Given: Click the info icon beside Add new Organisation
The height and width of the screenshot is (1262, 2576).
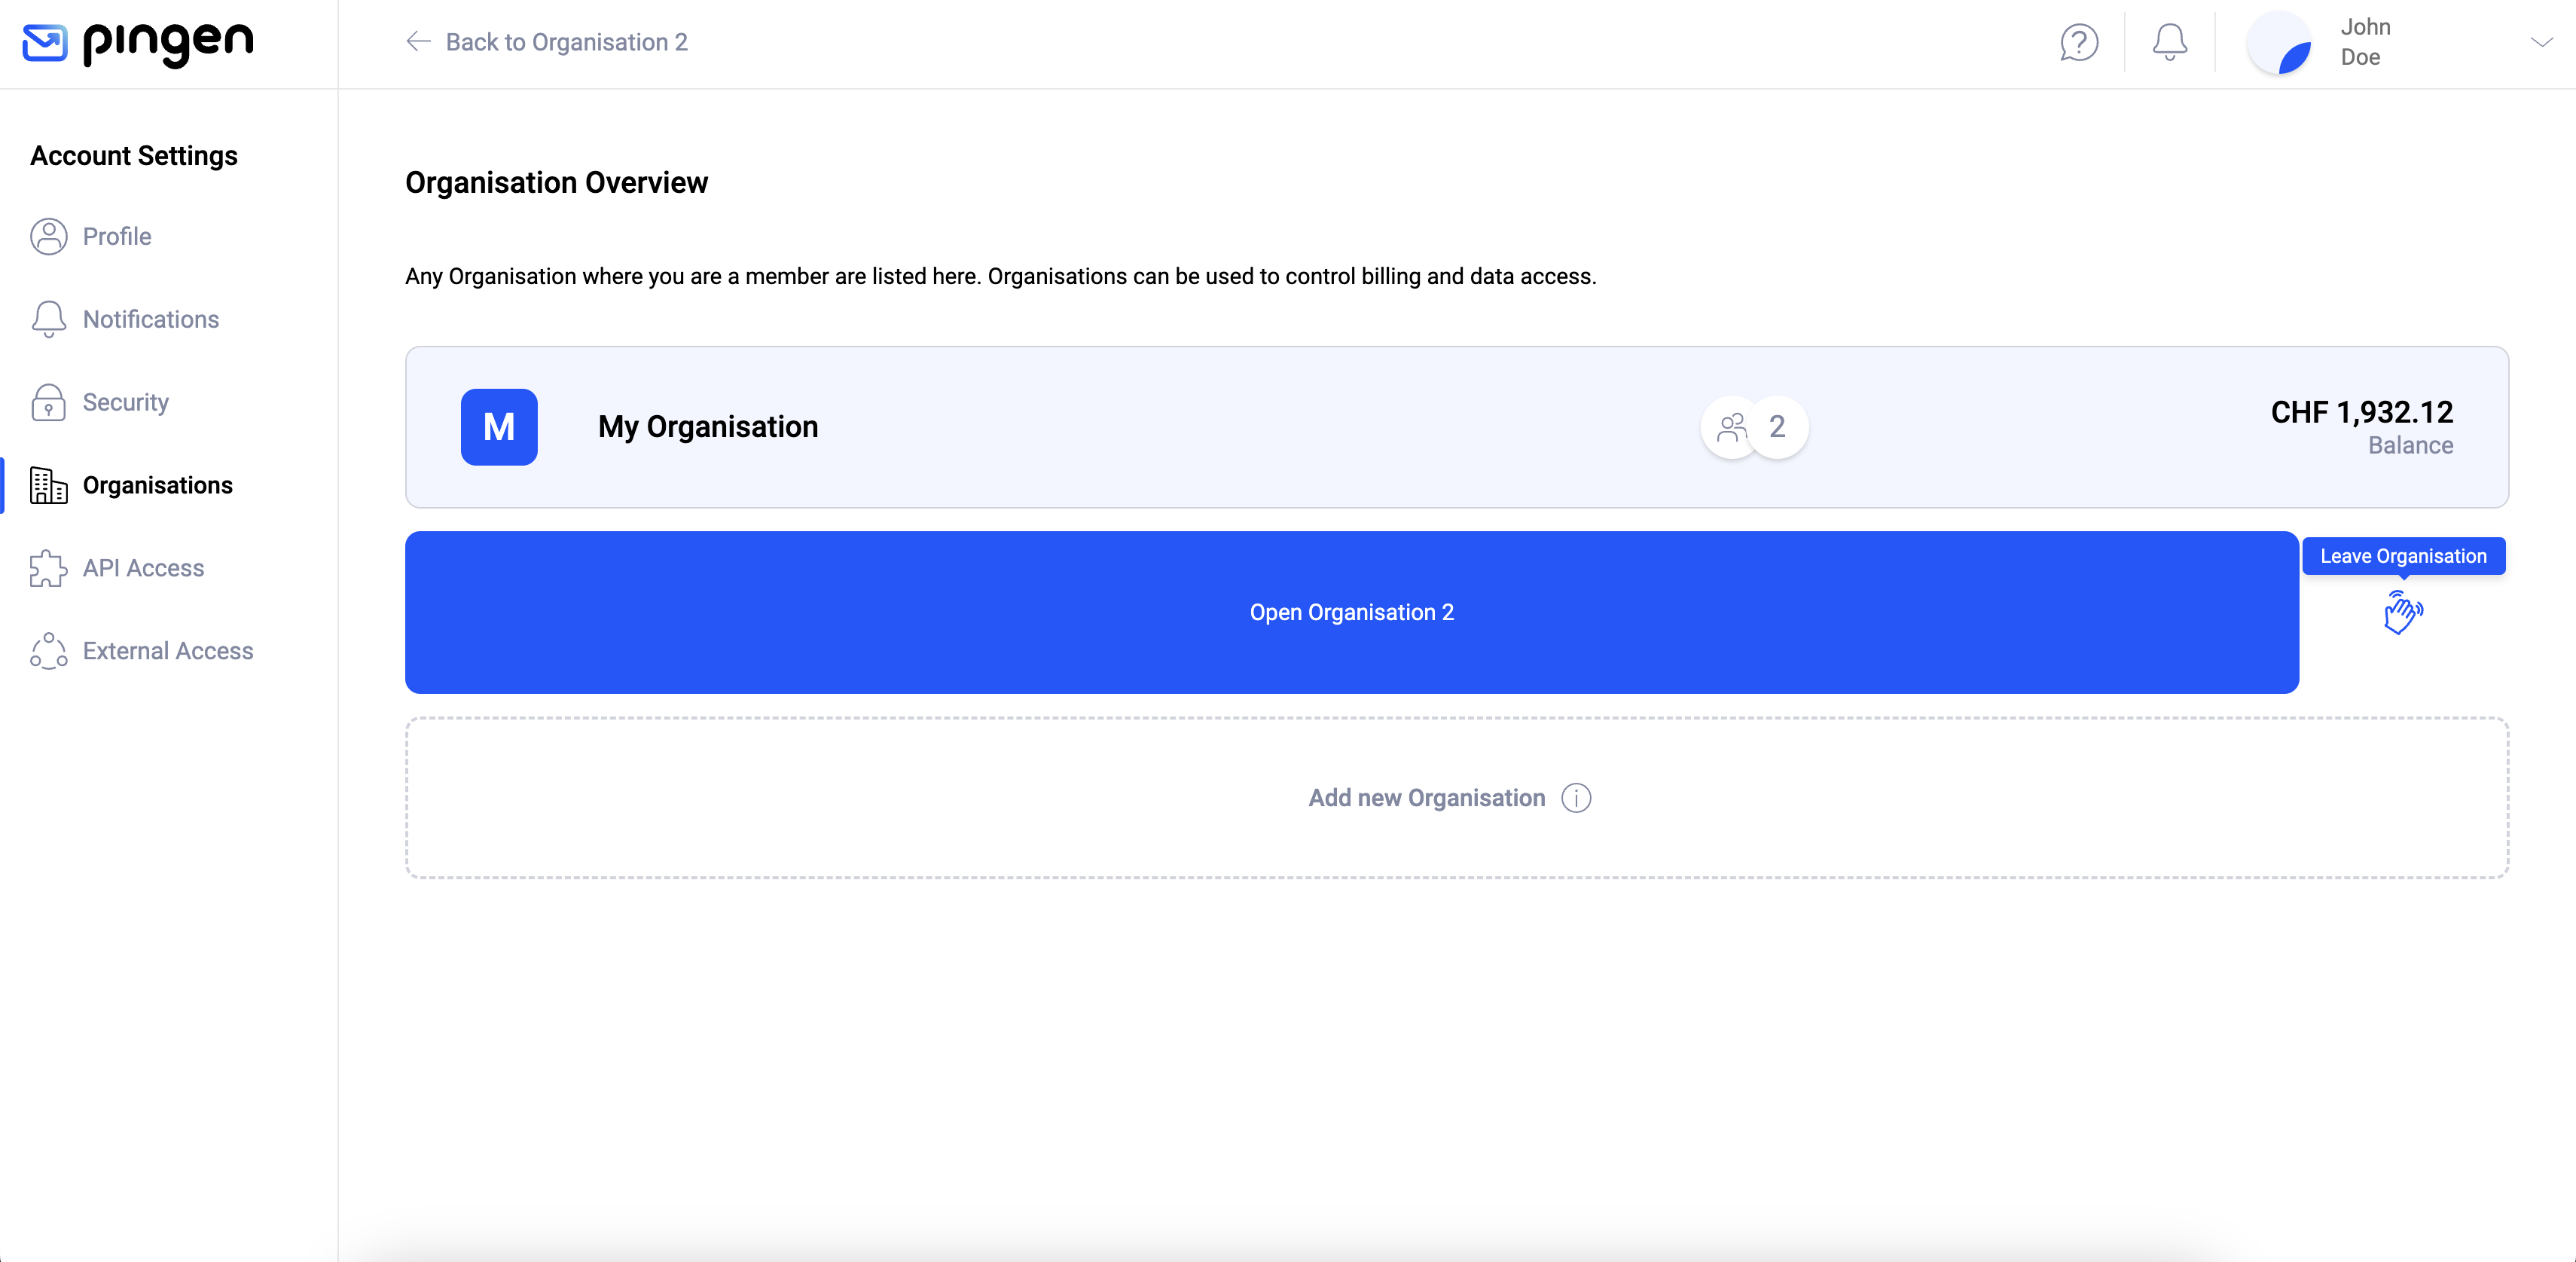Looking at the screenshot, I should 1576,798.
